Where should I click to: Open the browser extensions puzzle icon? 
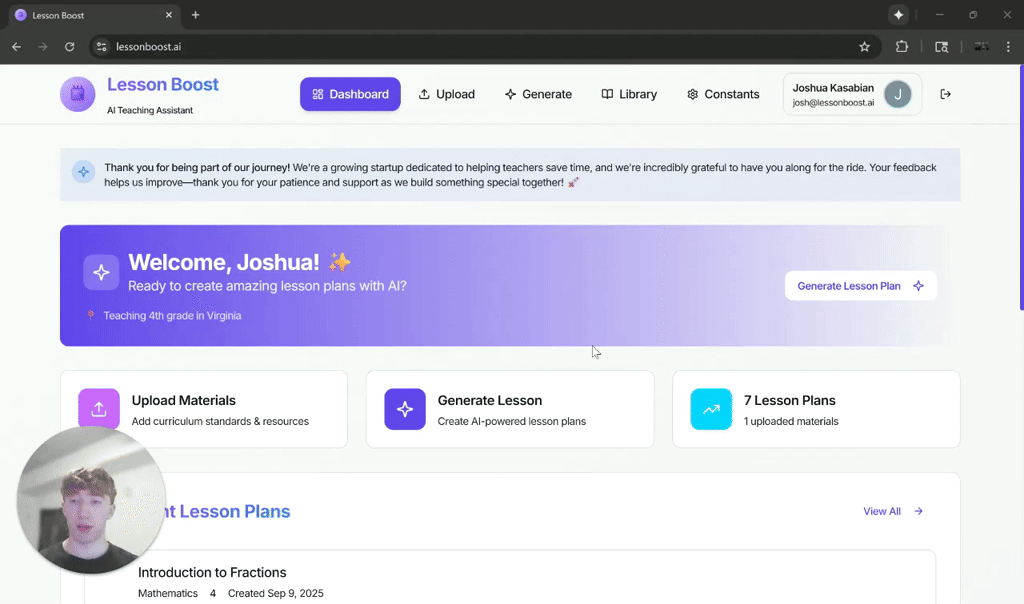(x=901, y=46)
